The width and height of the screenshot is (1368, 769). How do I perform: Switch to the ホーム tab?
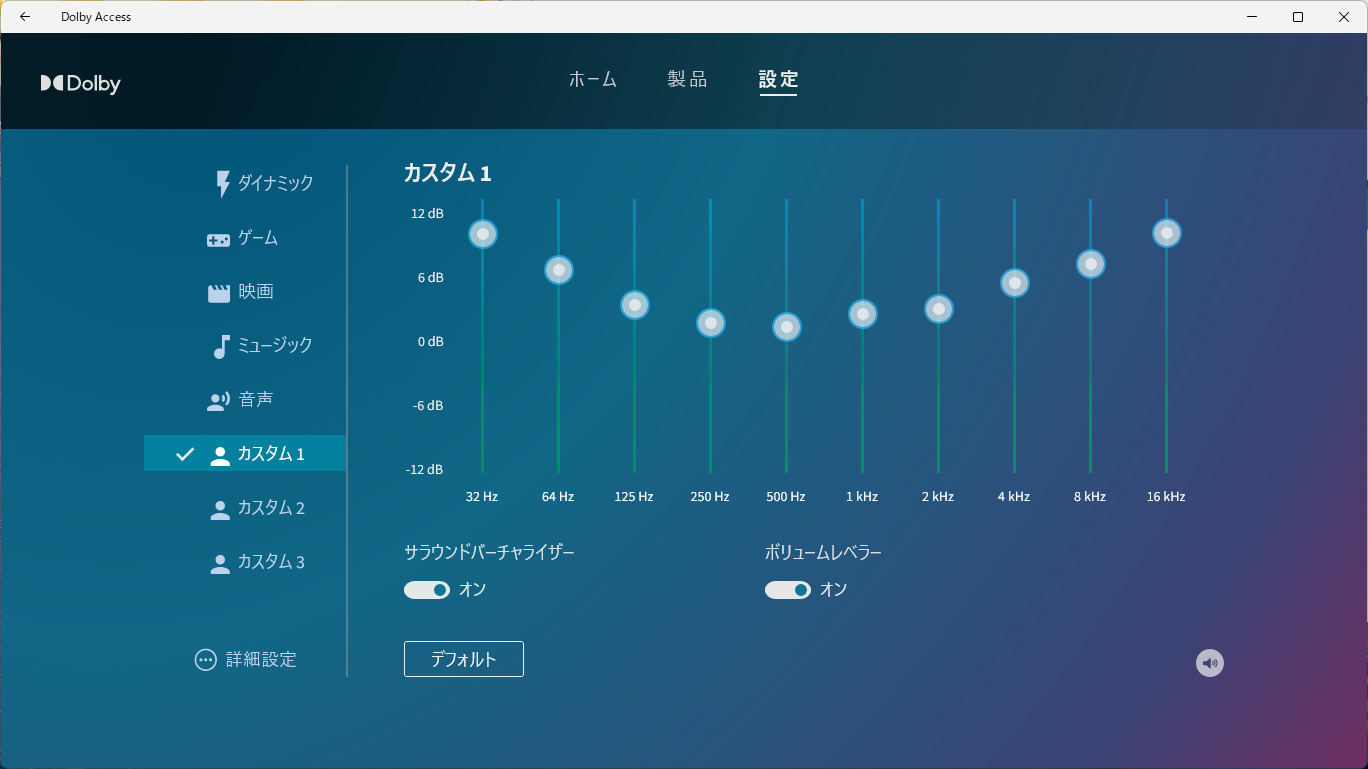click(x=593, y=80)
